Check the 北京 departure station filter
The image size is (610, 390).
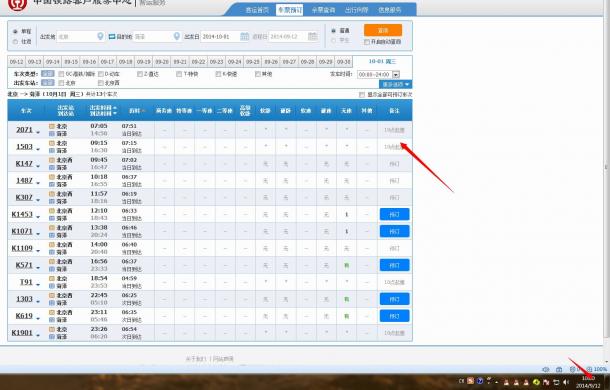click(61, 83)
